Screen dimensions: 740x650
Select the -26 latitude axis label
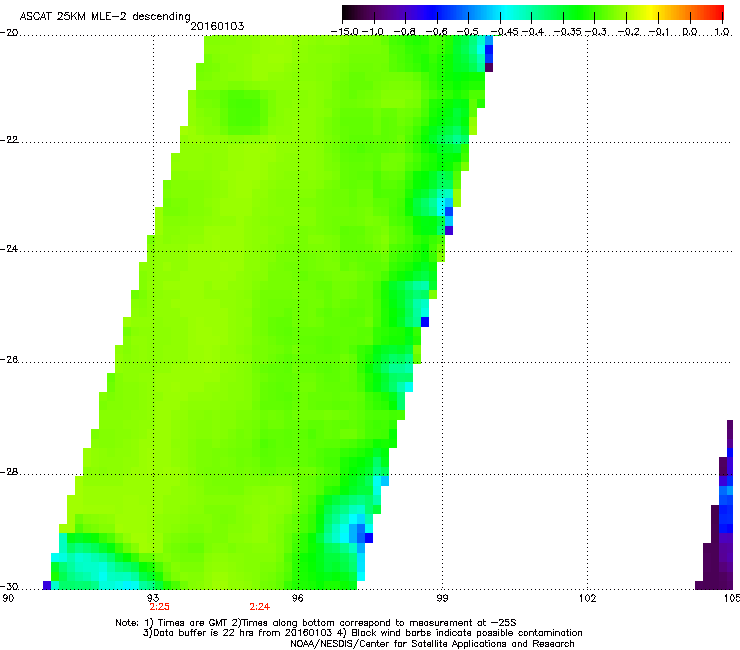(9, 360)
